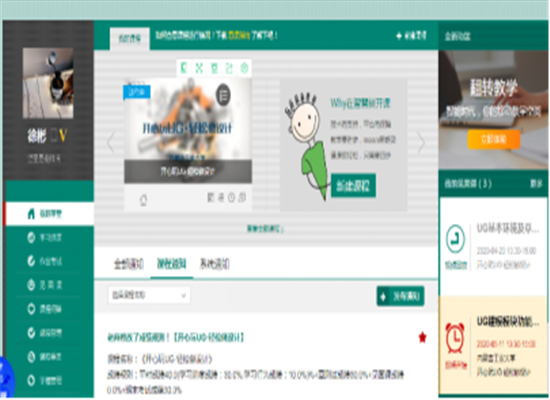Show the previous course with the left arrow
Image resolution: width=550 pixels, height=400 pixels.
111,142
